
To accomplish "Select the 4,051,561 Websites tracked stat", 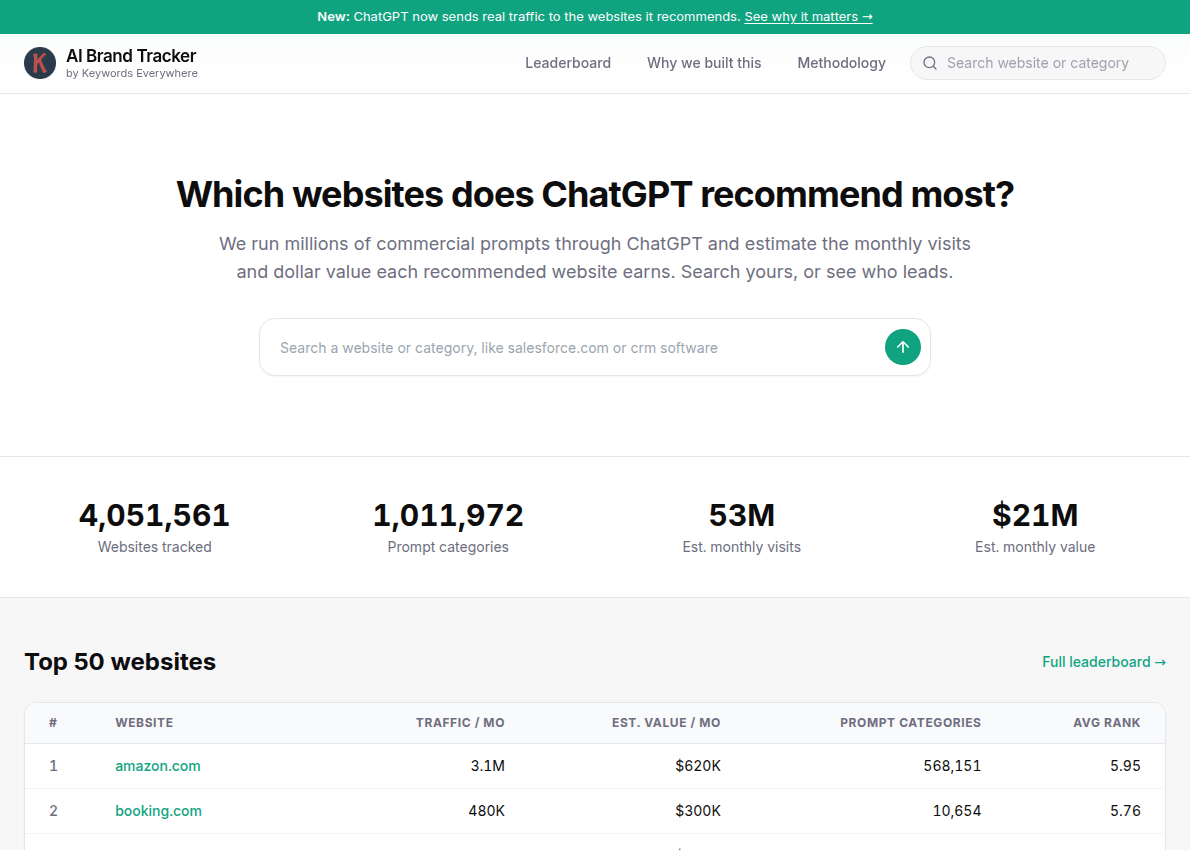I will [154, 527].
